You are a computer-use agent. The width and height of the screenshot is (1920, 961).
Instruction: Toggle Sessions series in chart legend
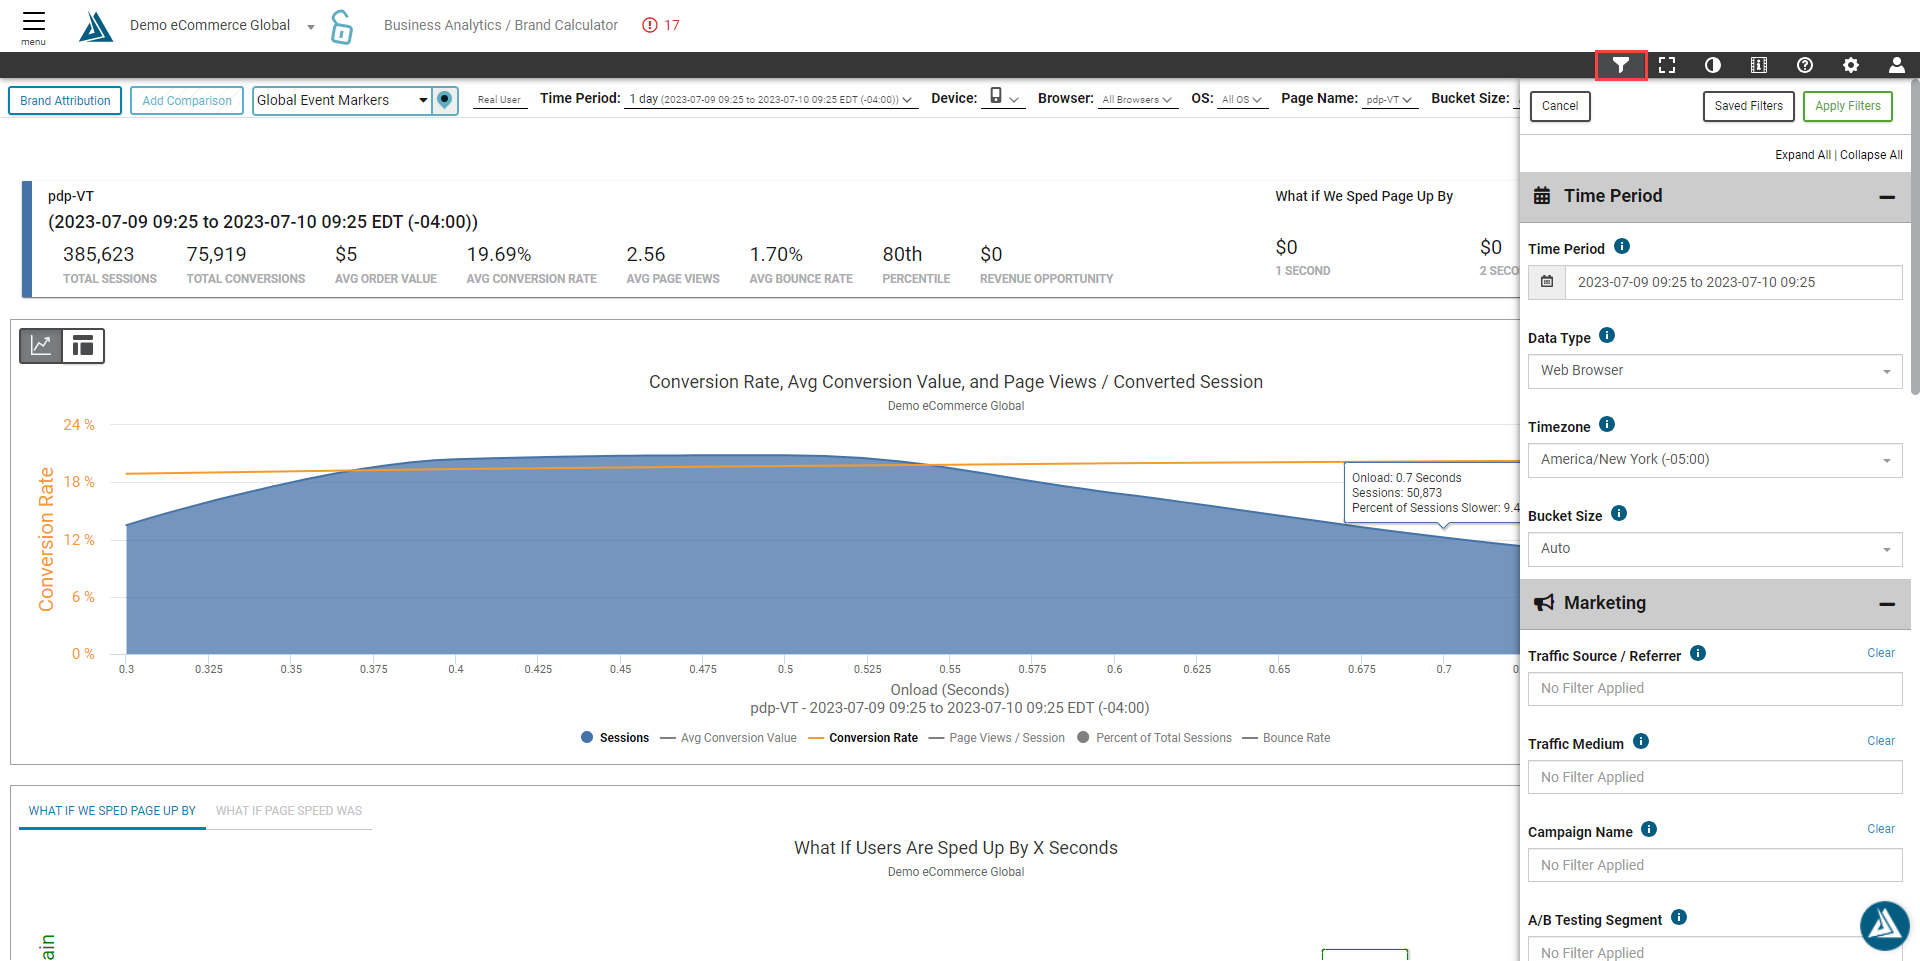click(615, 738)
